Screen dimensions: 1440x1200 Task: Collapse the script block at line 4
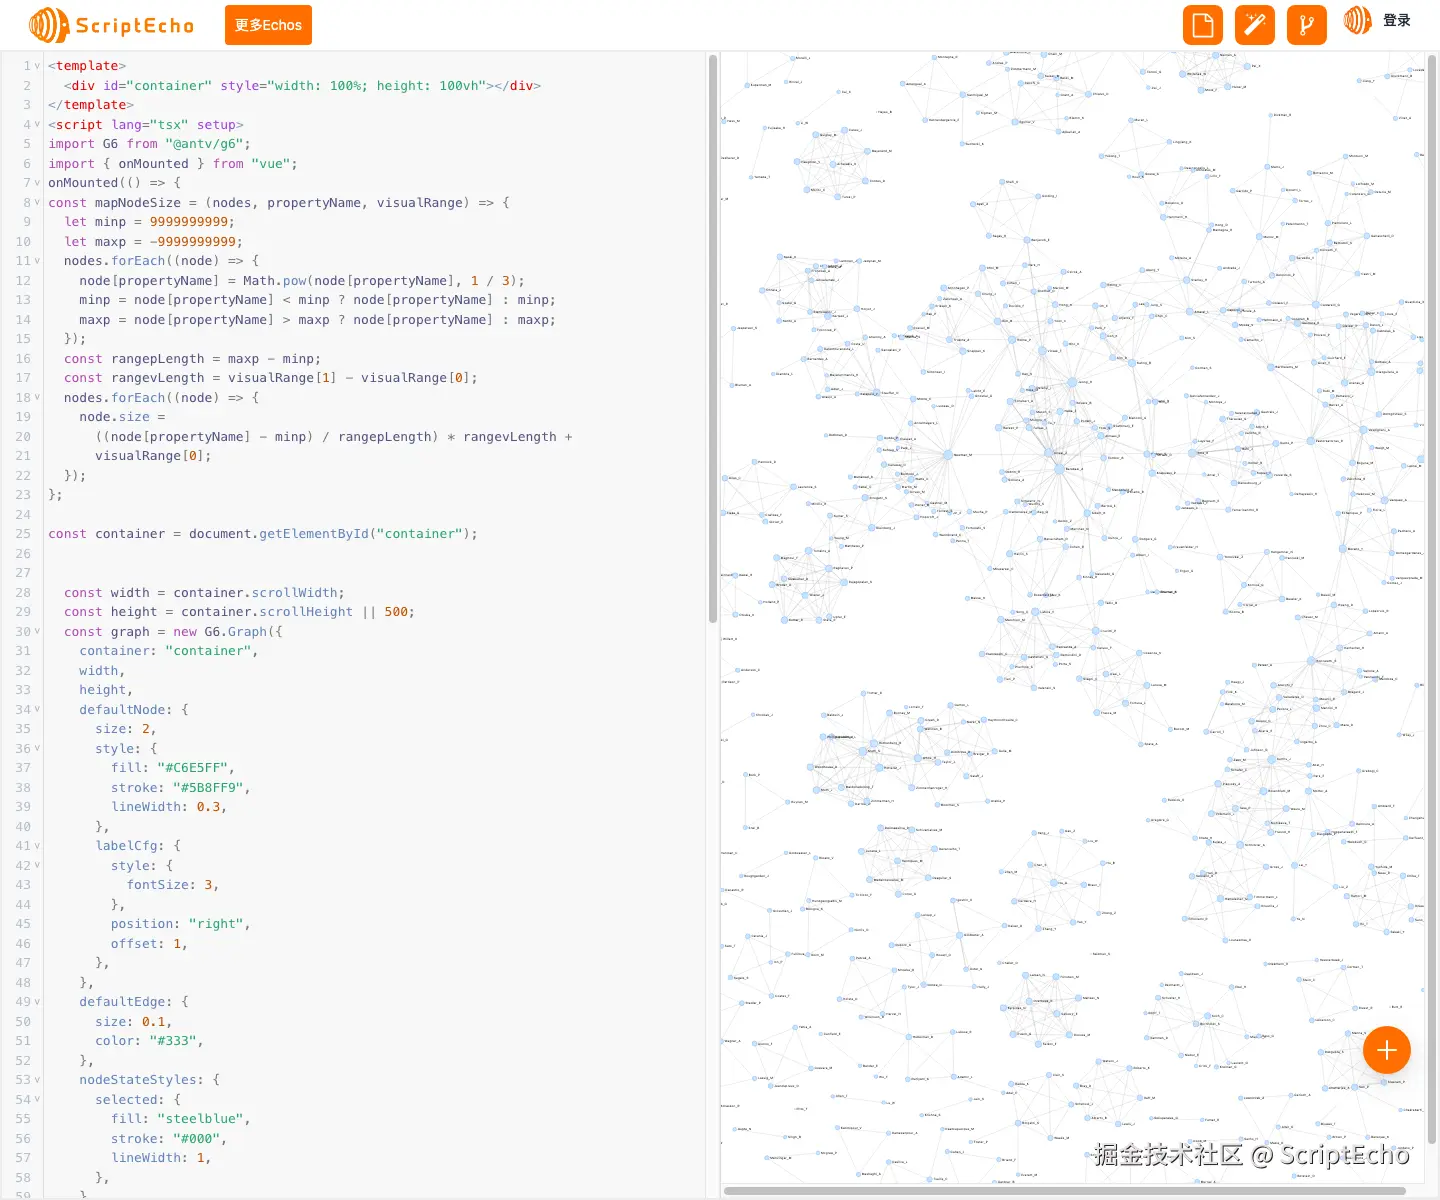pyautogui.click(x=38, y=125)
